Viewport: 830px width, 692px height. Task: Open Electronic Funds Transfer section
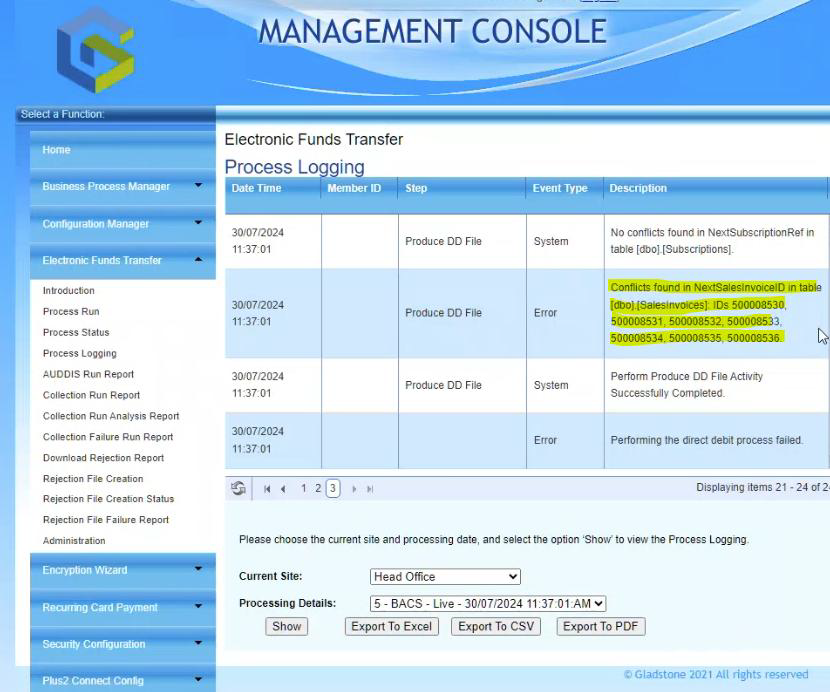tap(123, 260)
